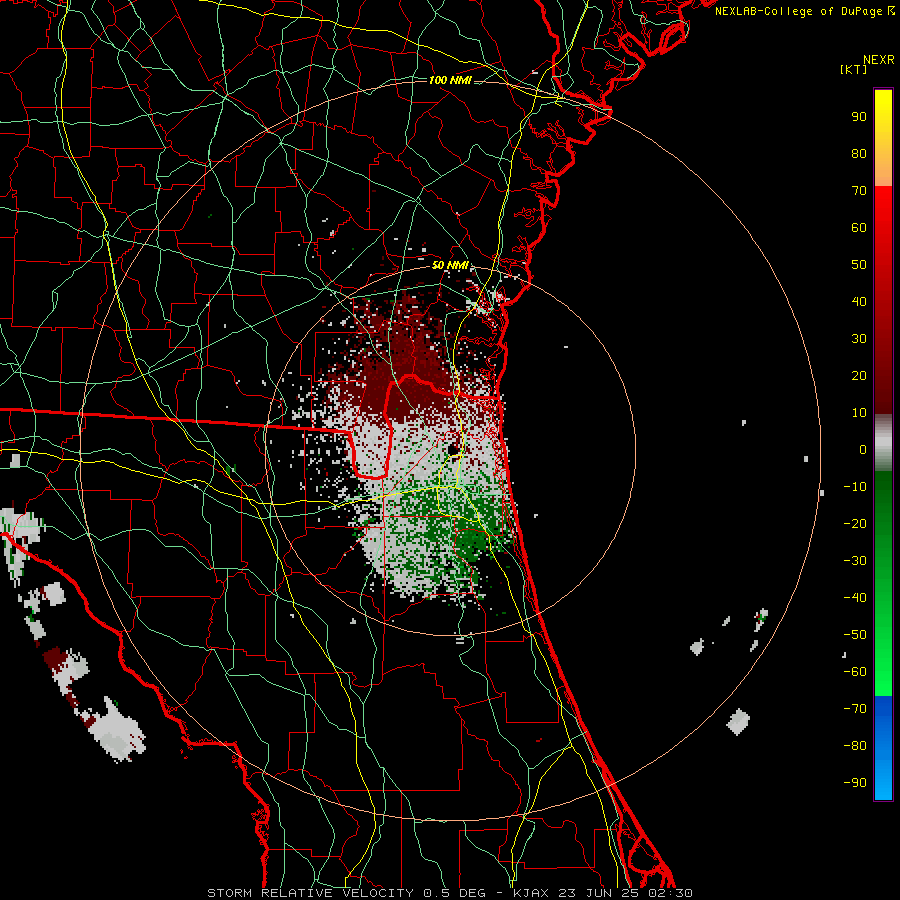The image size is (900, 900).
Task: Click the -20 value on the velocity scale
Action: (x=855, y=523)
